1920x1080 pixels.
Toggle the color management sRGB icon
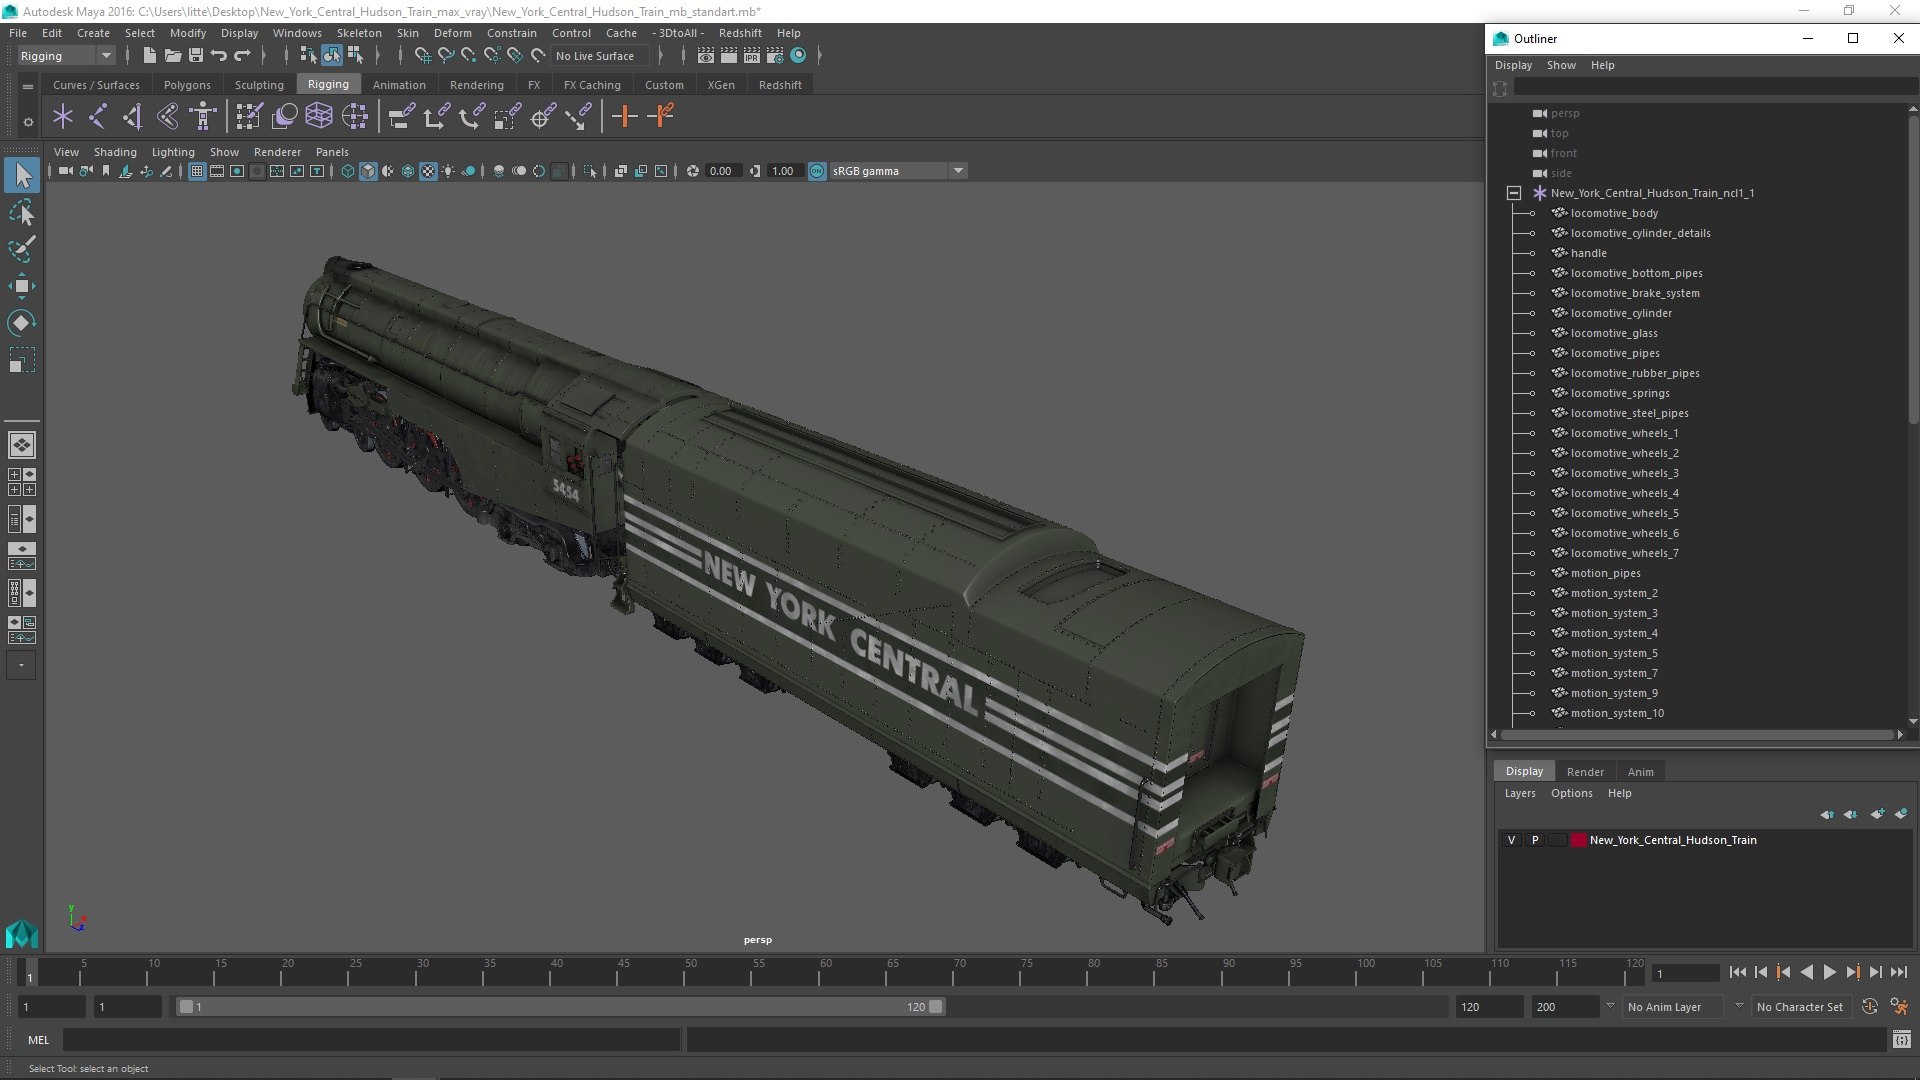[x=817, y=171]
